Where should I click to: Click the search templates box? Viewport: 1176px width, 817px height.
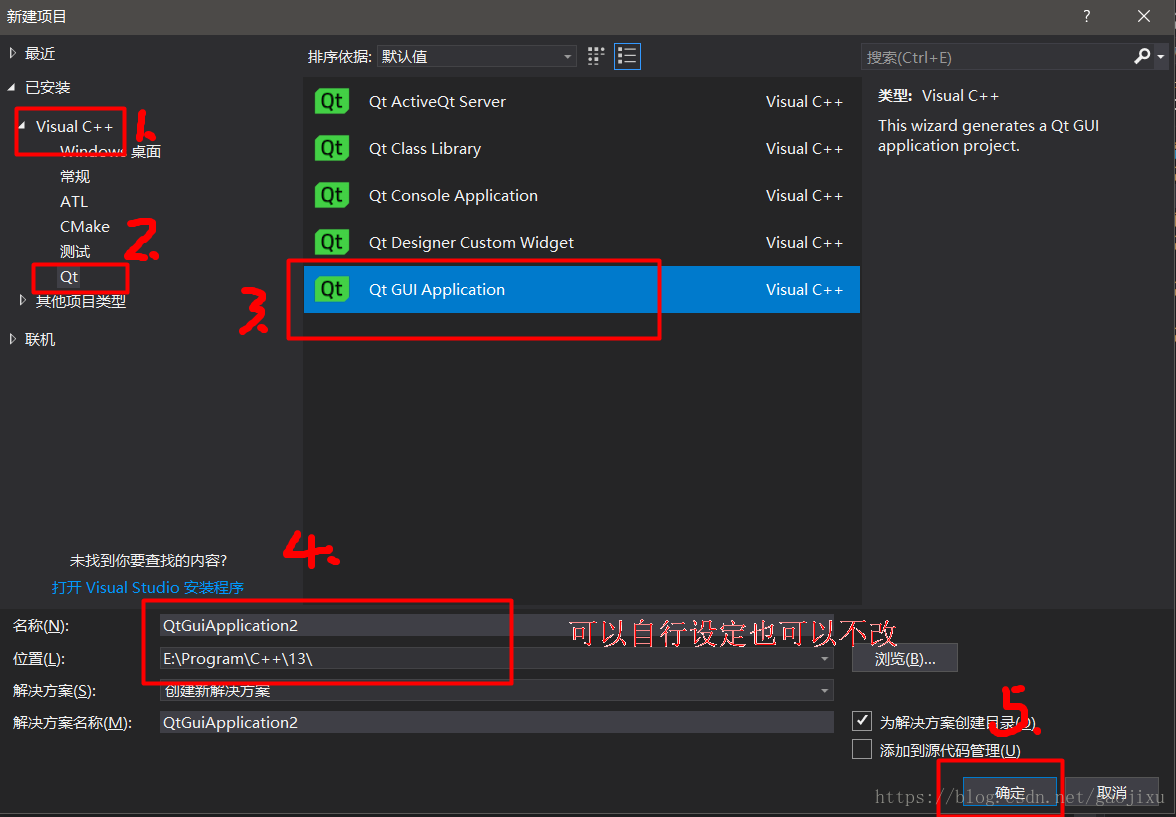[x=996, y=57]
